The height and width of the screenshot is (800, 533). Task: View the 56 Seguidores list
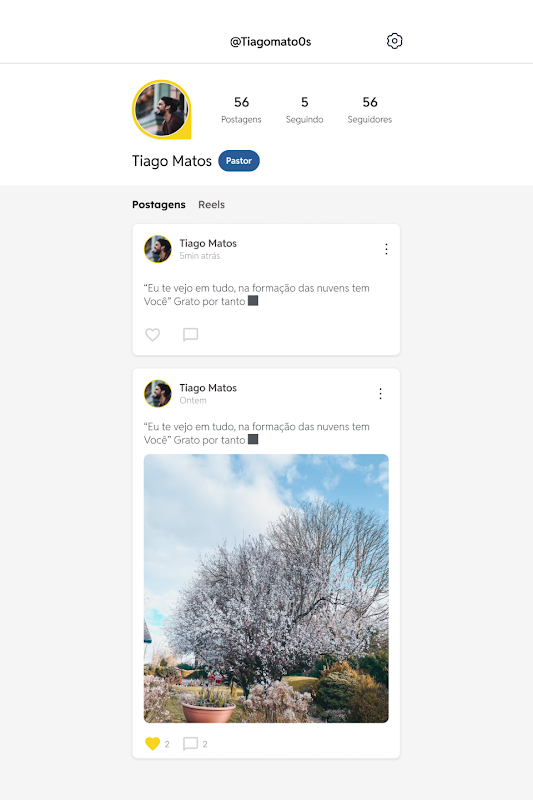370,110
